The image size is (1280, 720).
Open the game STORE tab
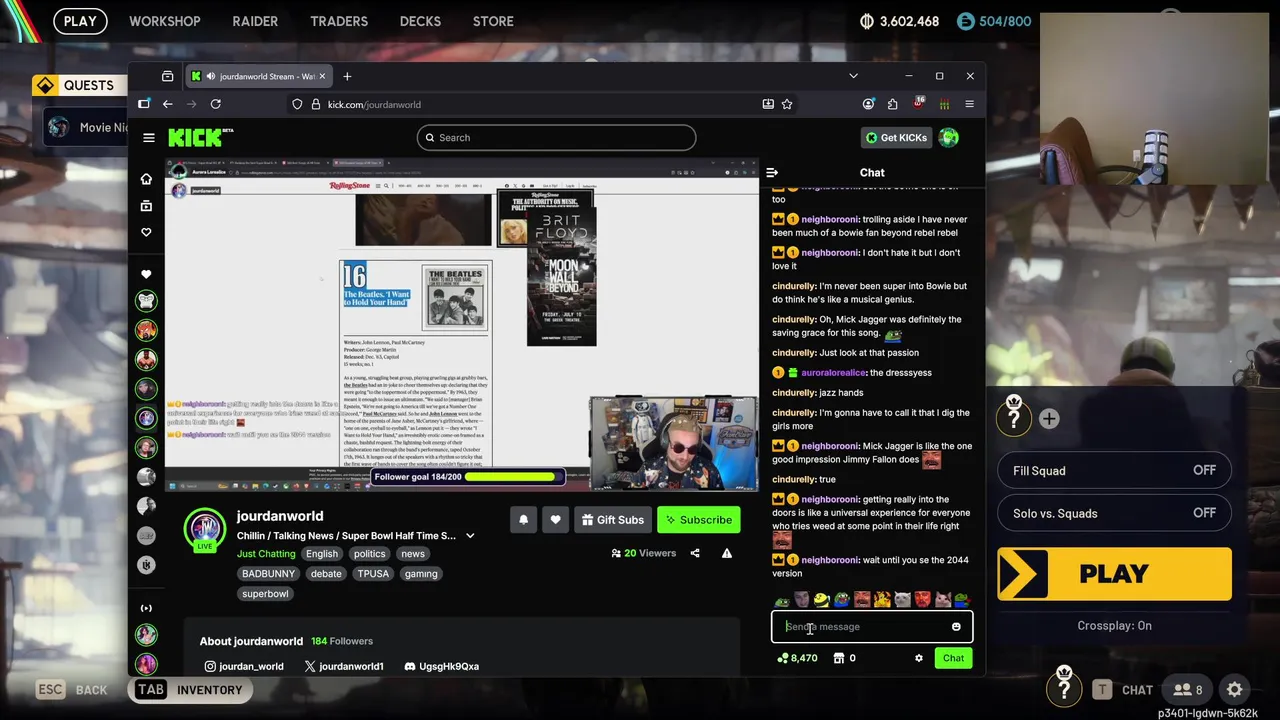(x=493, y=21)
